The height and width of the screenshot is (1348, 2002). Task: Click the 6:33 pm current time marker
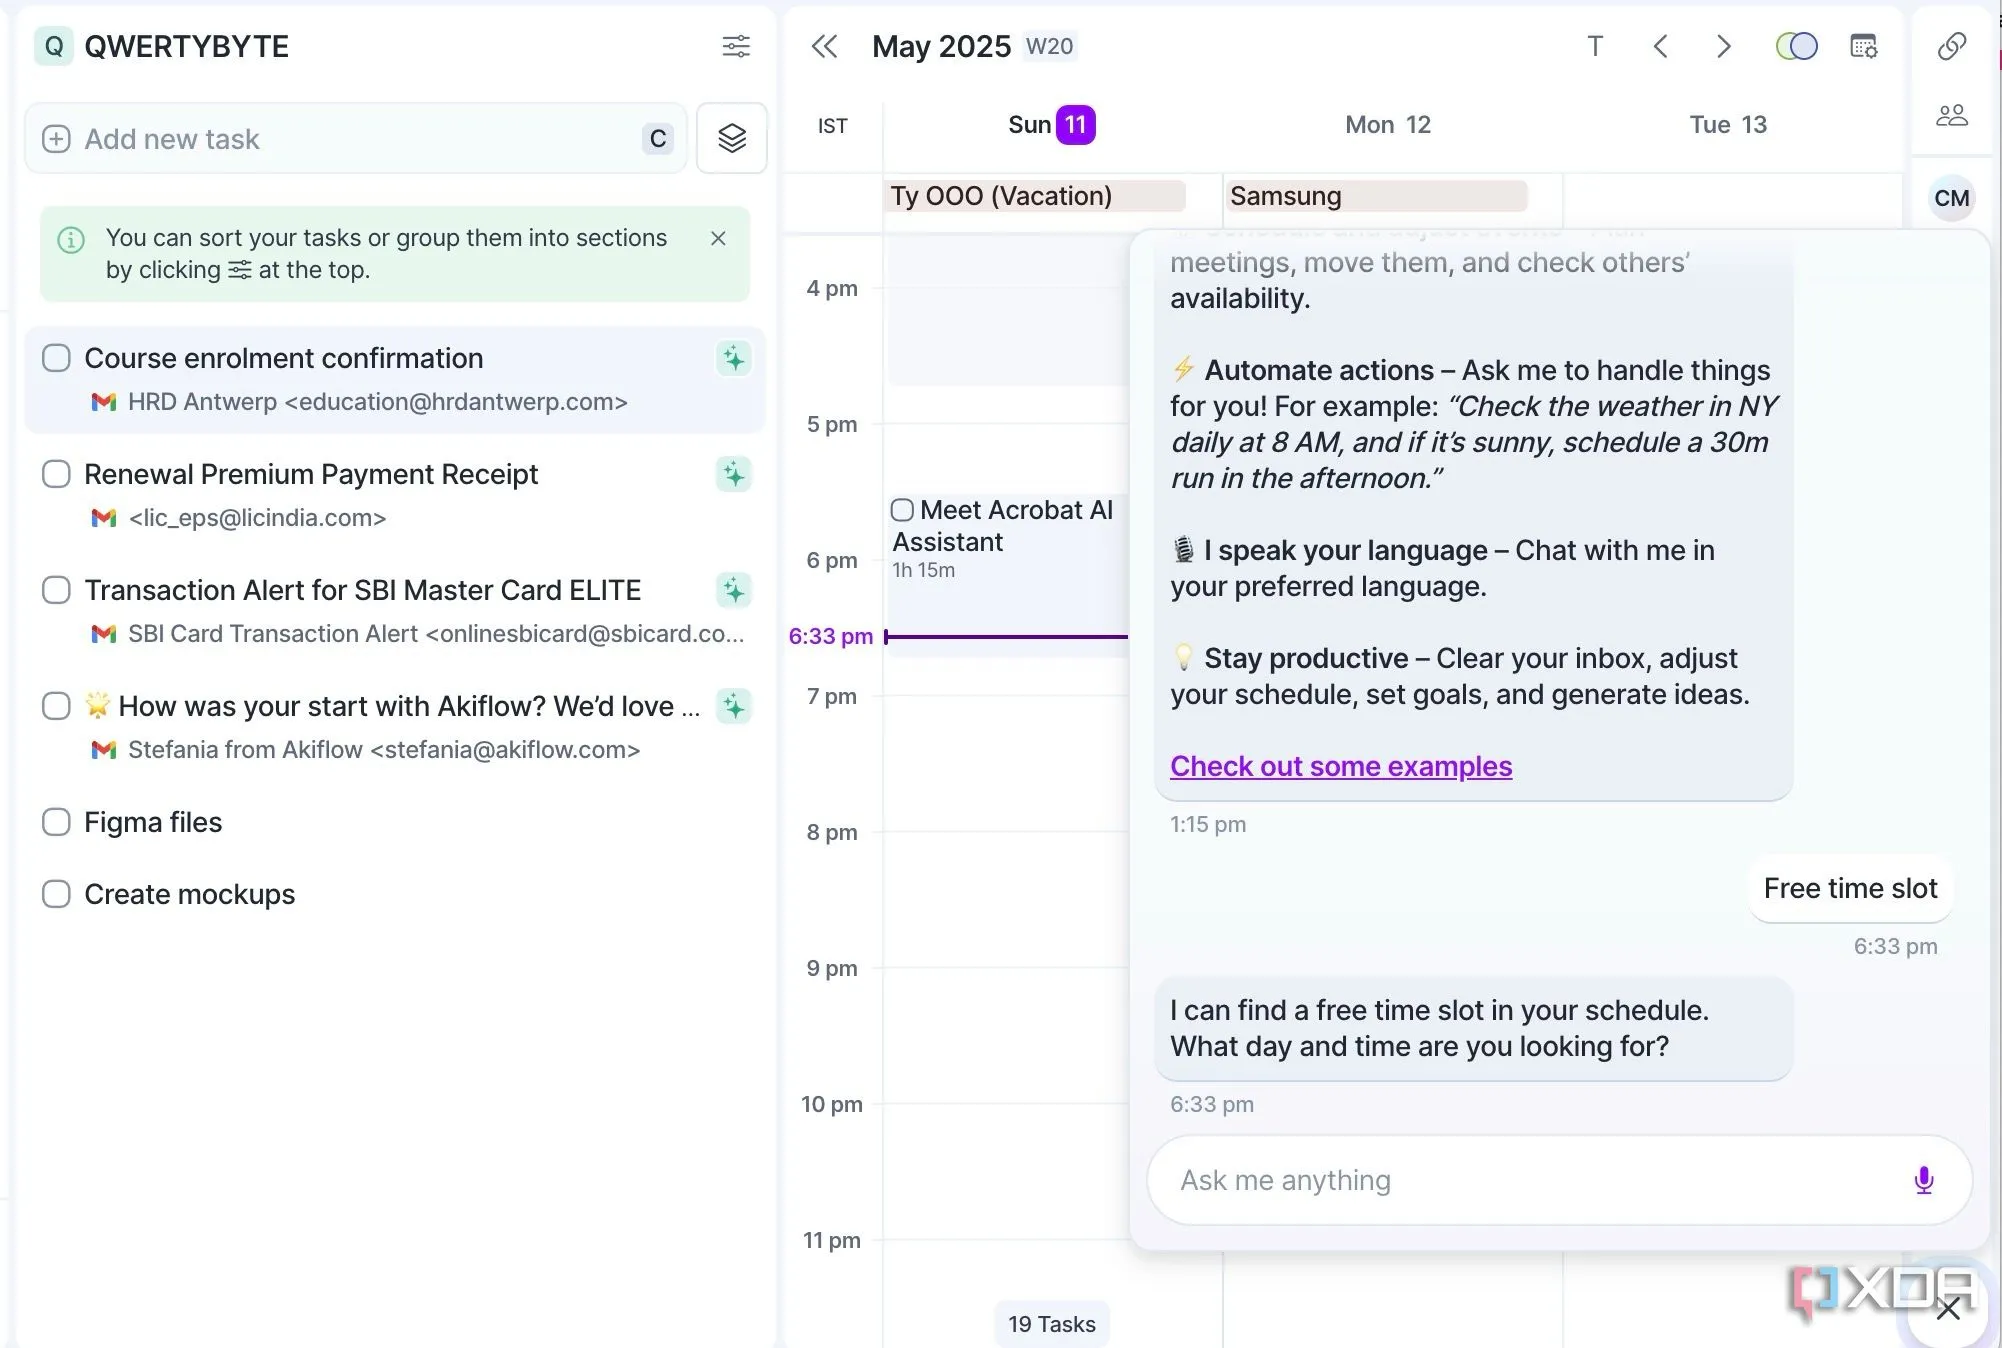(x=831, y=636)
